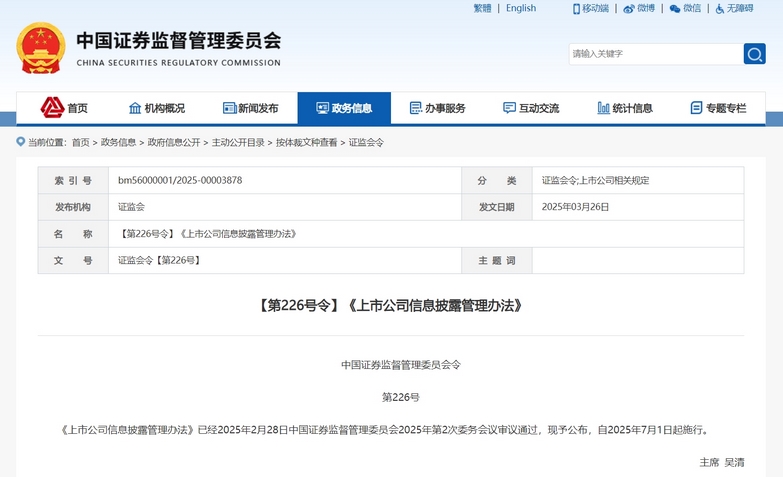Click the CSRC national emblem logo
The image size is (783, 477).
41,49
